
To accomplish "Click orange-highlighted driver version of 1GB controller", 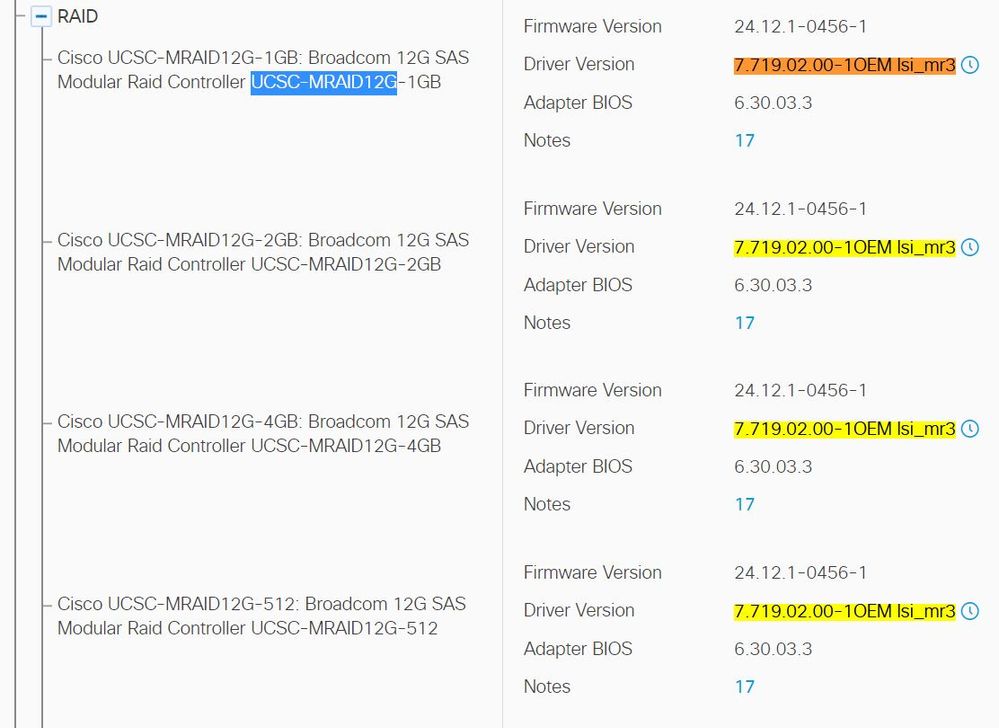I will 845,65.
